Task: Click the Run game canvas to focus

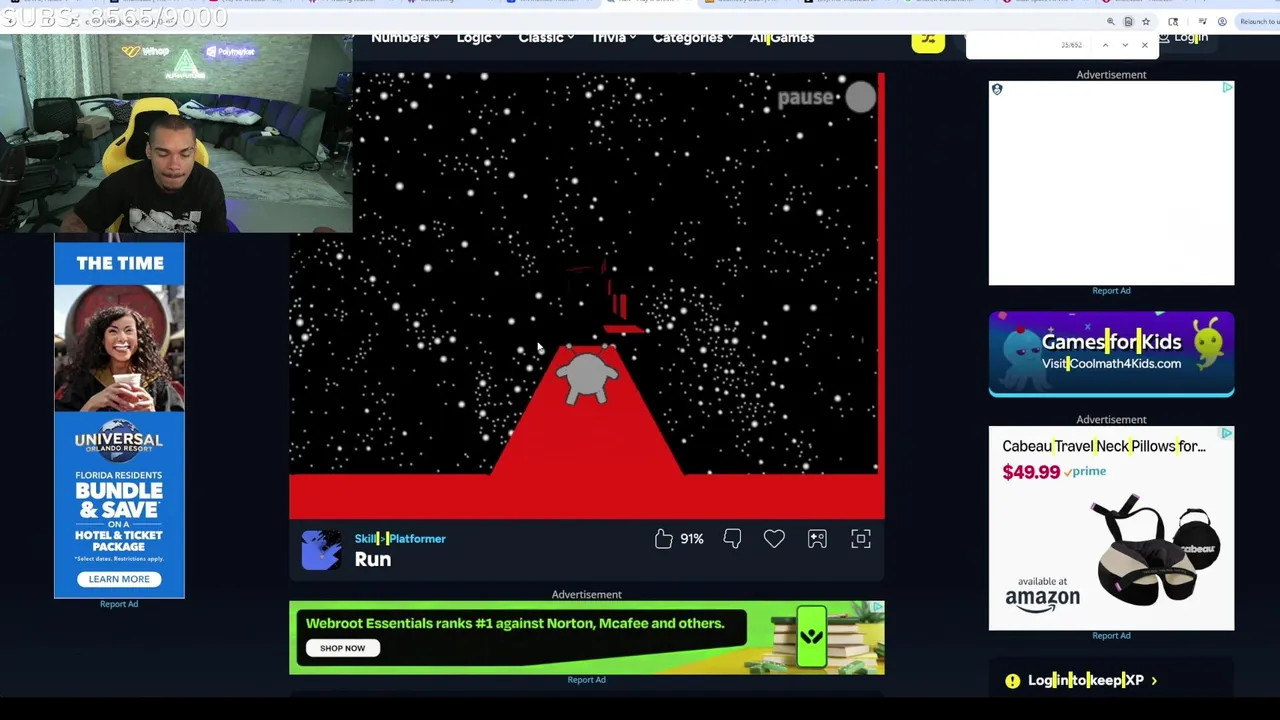Action: (587, 296)
